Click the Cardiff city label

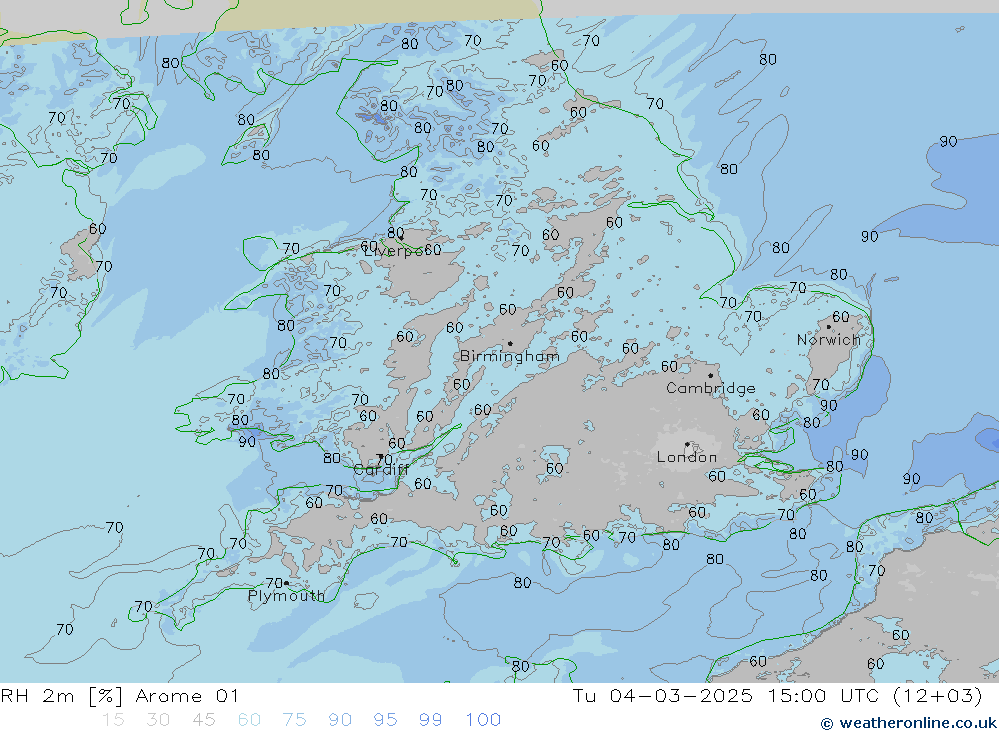[x=381, y=470]
